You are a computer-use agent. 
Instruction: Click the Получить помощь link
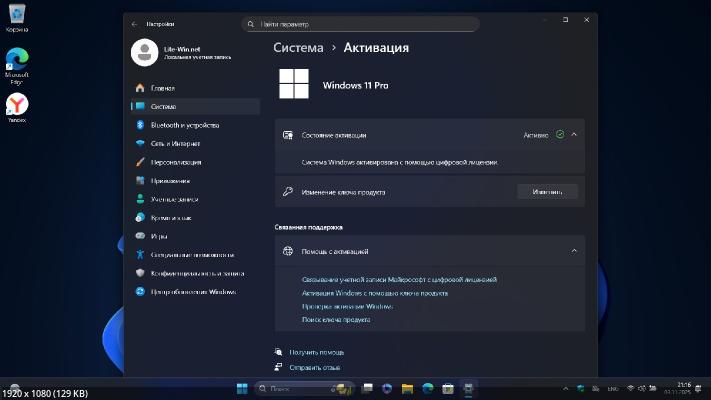click(317, 352)
